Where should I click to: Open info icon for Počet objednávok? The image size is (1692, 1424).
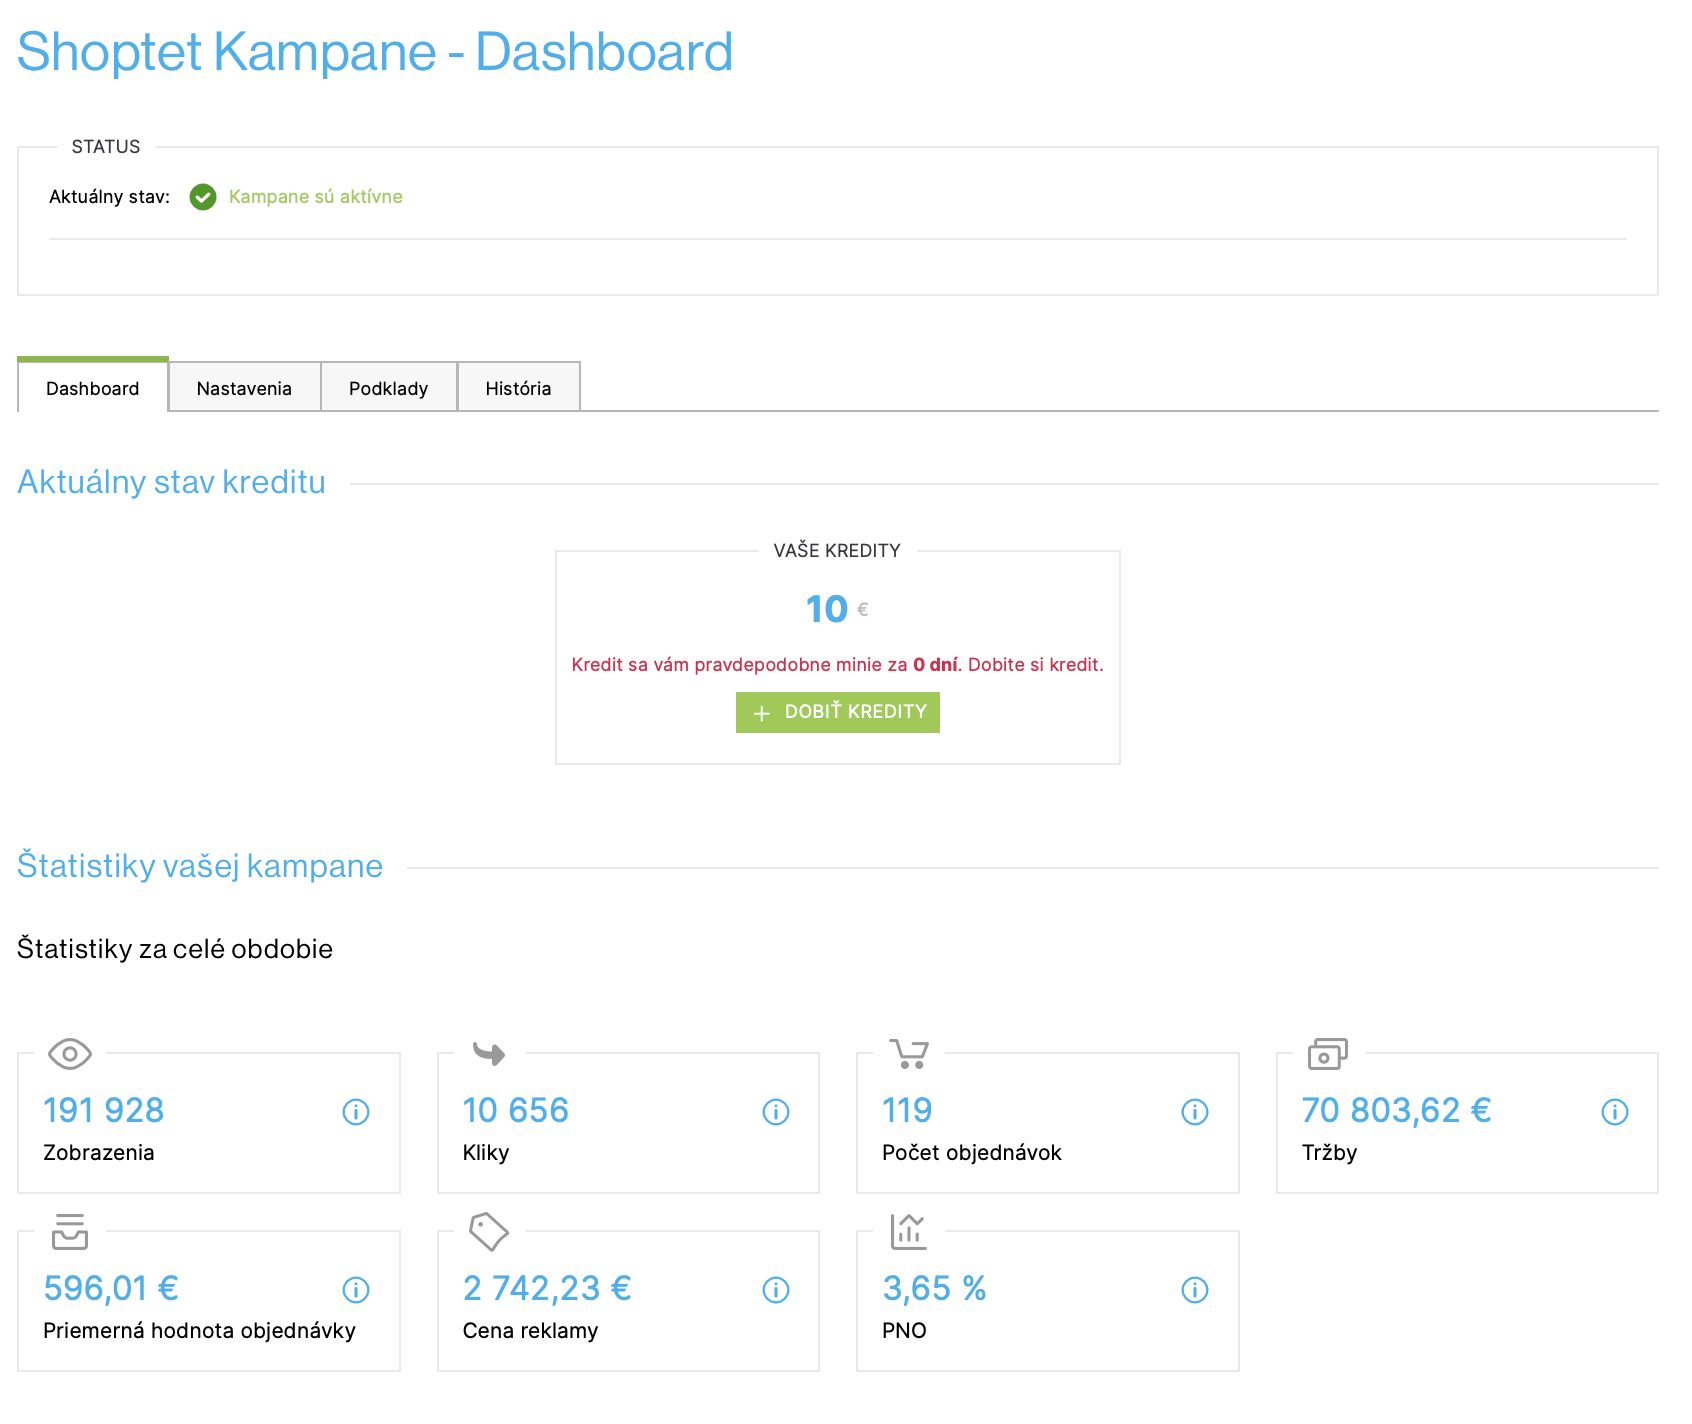coord(1195,1112)
